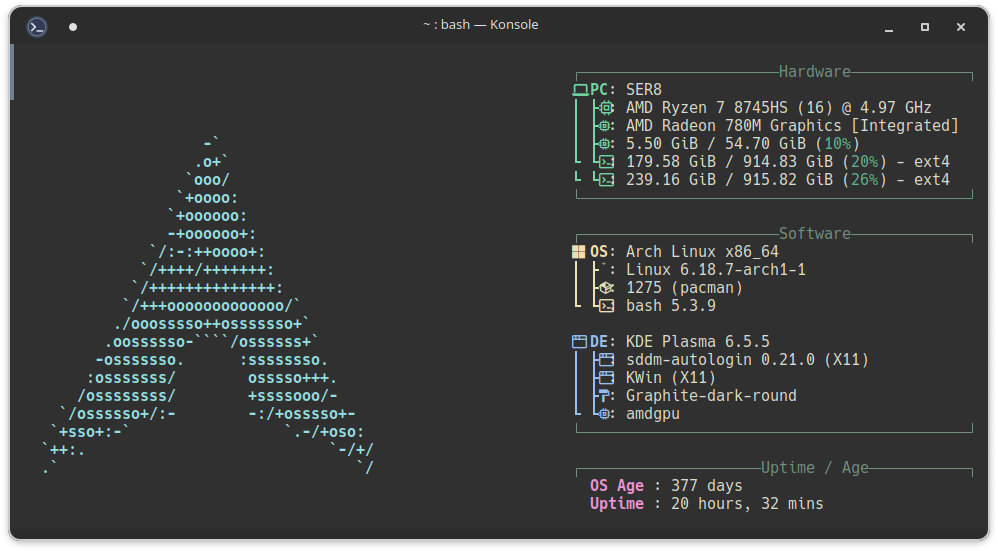This screenshot has height=551, width=998.
Task: Minimize the Konsole window
Action: [889, 27]
